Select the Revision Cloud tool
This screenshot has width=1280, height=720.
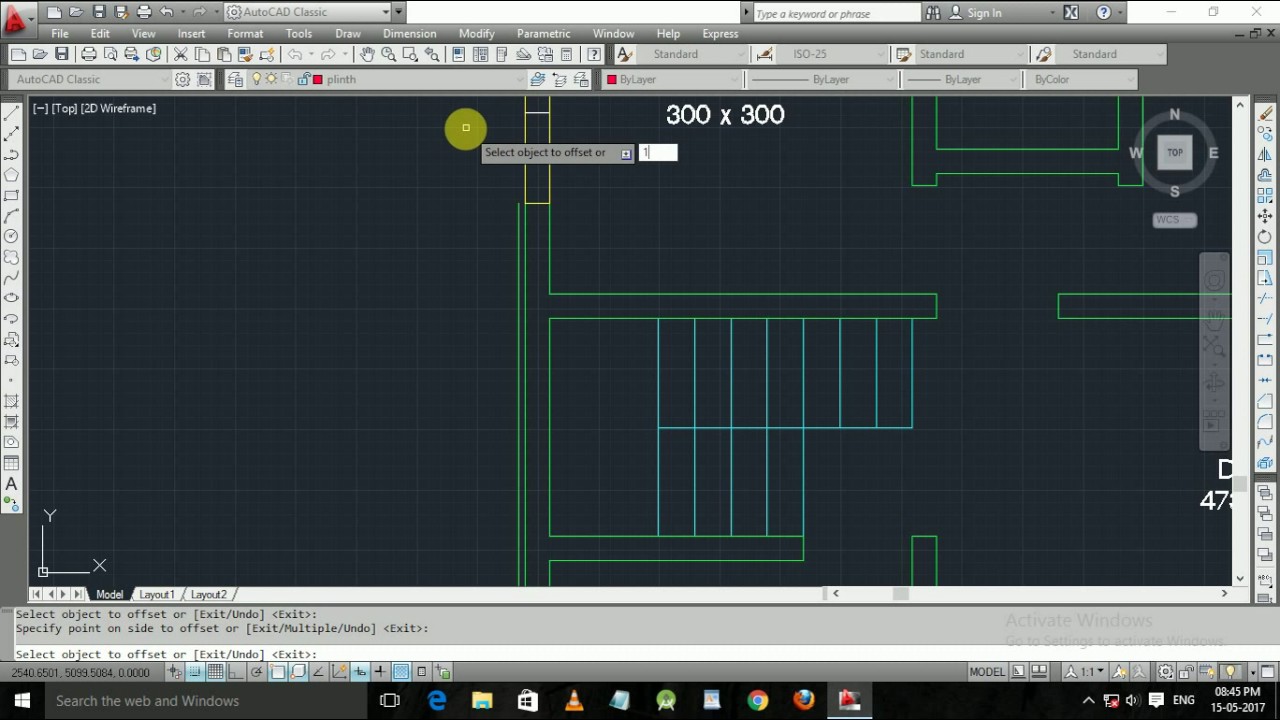(x=12, y=257)
